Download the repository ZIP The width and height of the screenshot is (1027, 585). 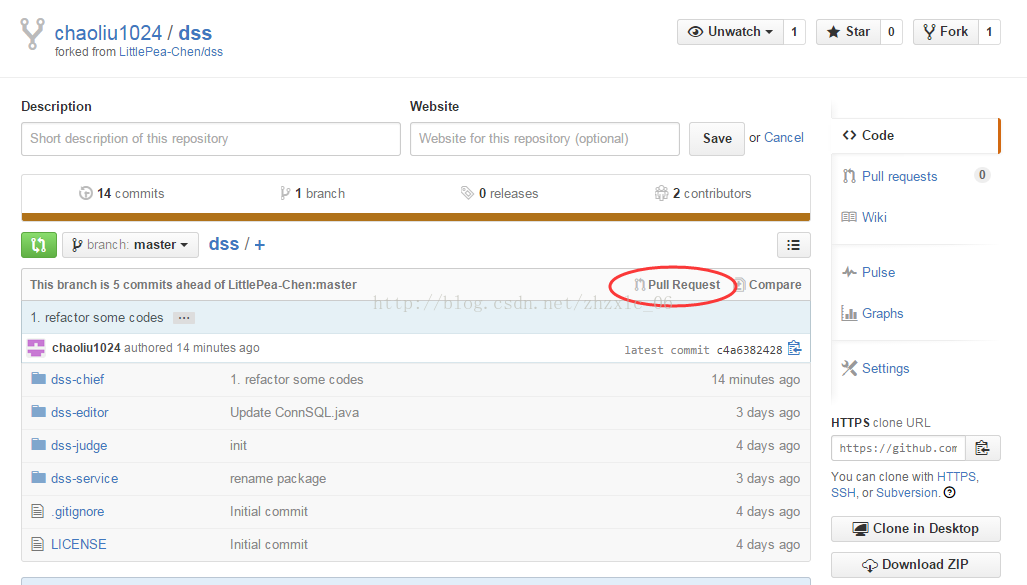[x=916, y=565]
